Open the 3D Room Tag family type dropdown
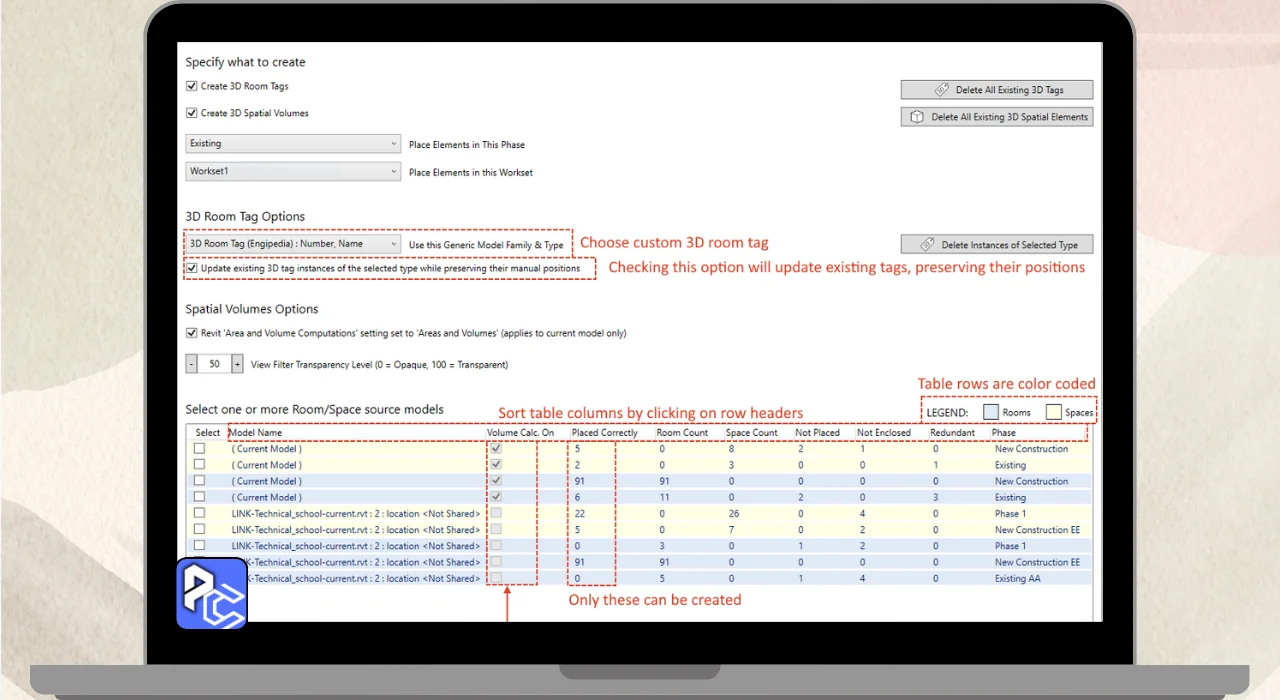The image size is (1280, 700). (x=293, y=244)
